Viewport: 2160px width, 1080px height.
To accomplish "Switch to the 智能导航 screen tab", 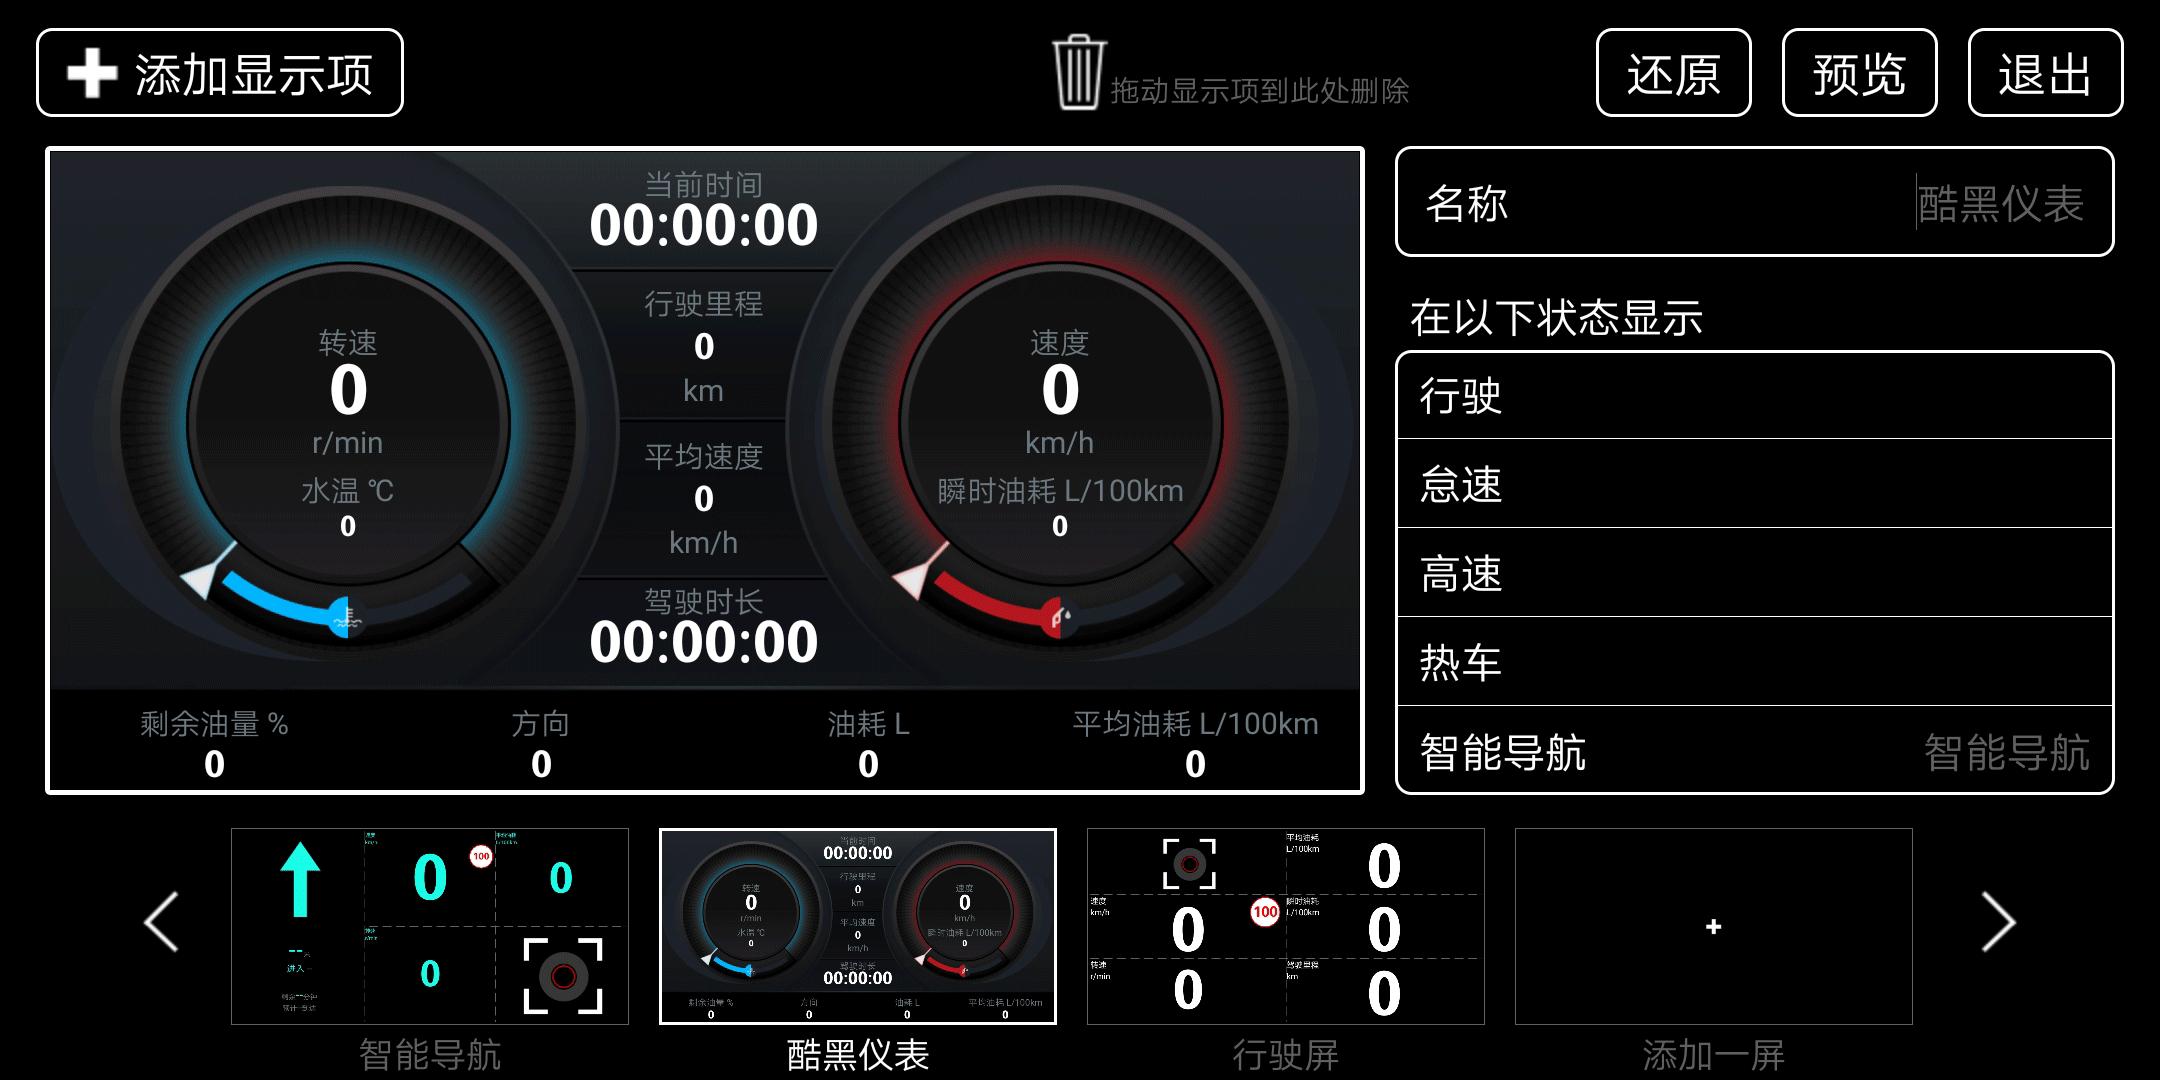I will (430, 925).
